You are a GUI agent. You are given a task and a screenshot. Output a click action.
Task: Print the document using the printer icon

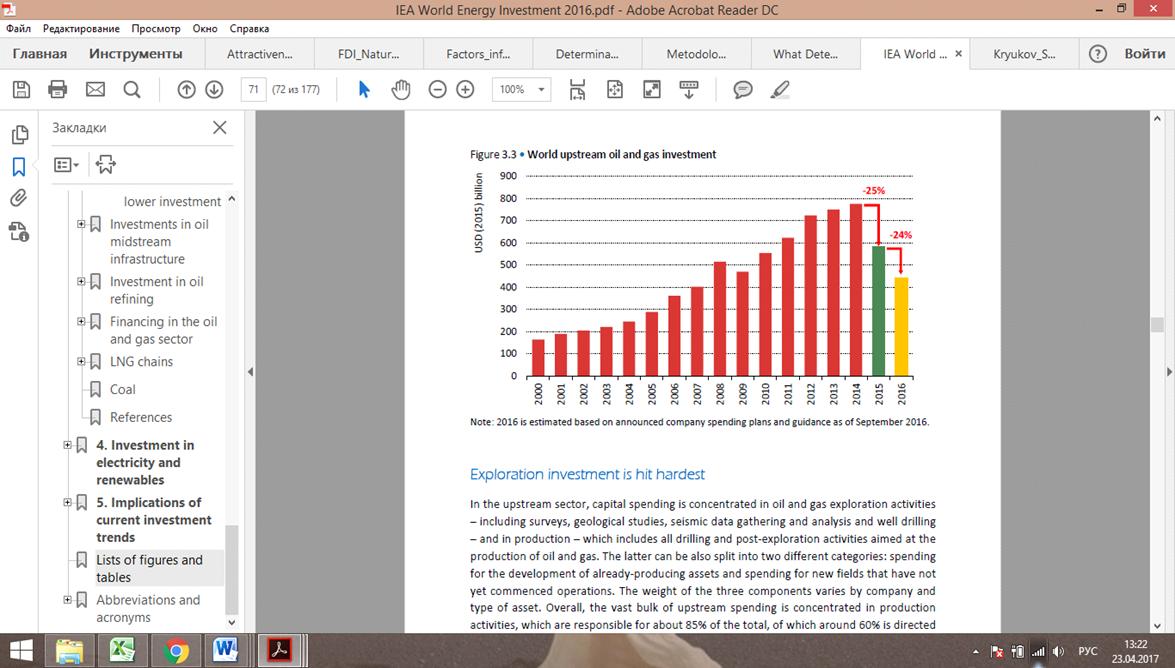coord(57,90)
